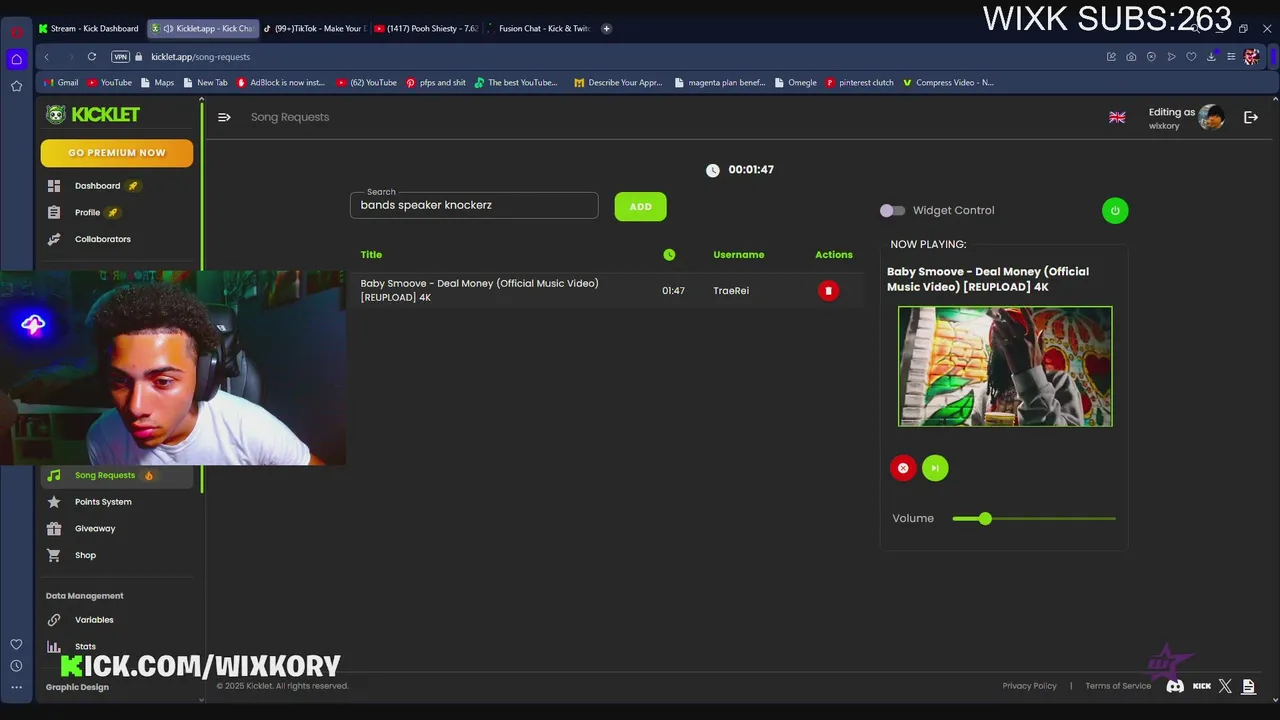The width and height of the screenshot is (1280, 720).
Task: Toggle the Widget Control switch
Action: click(x=892, y=211)
